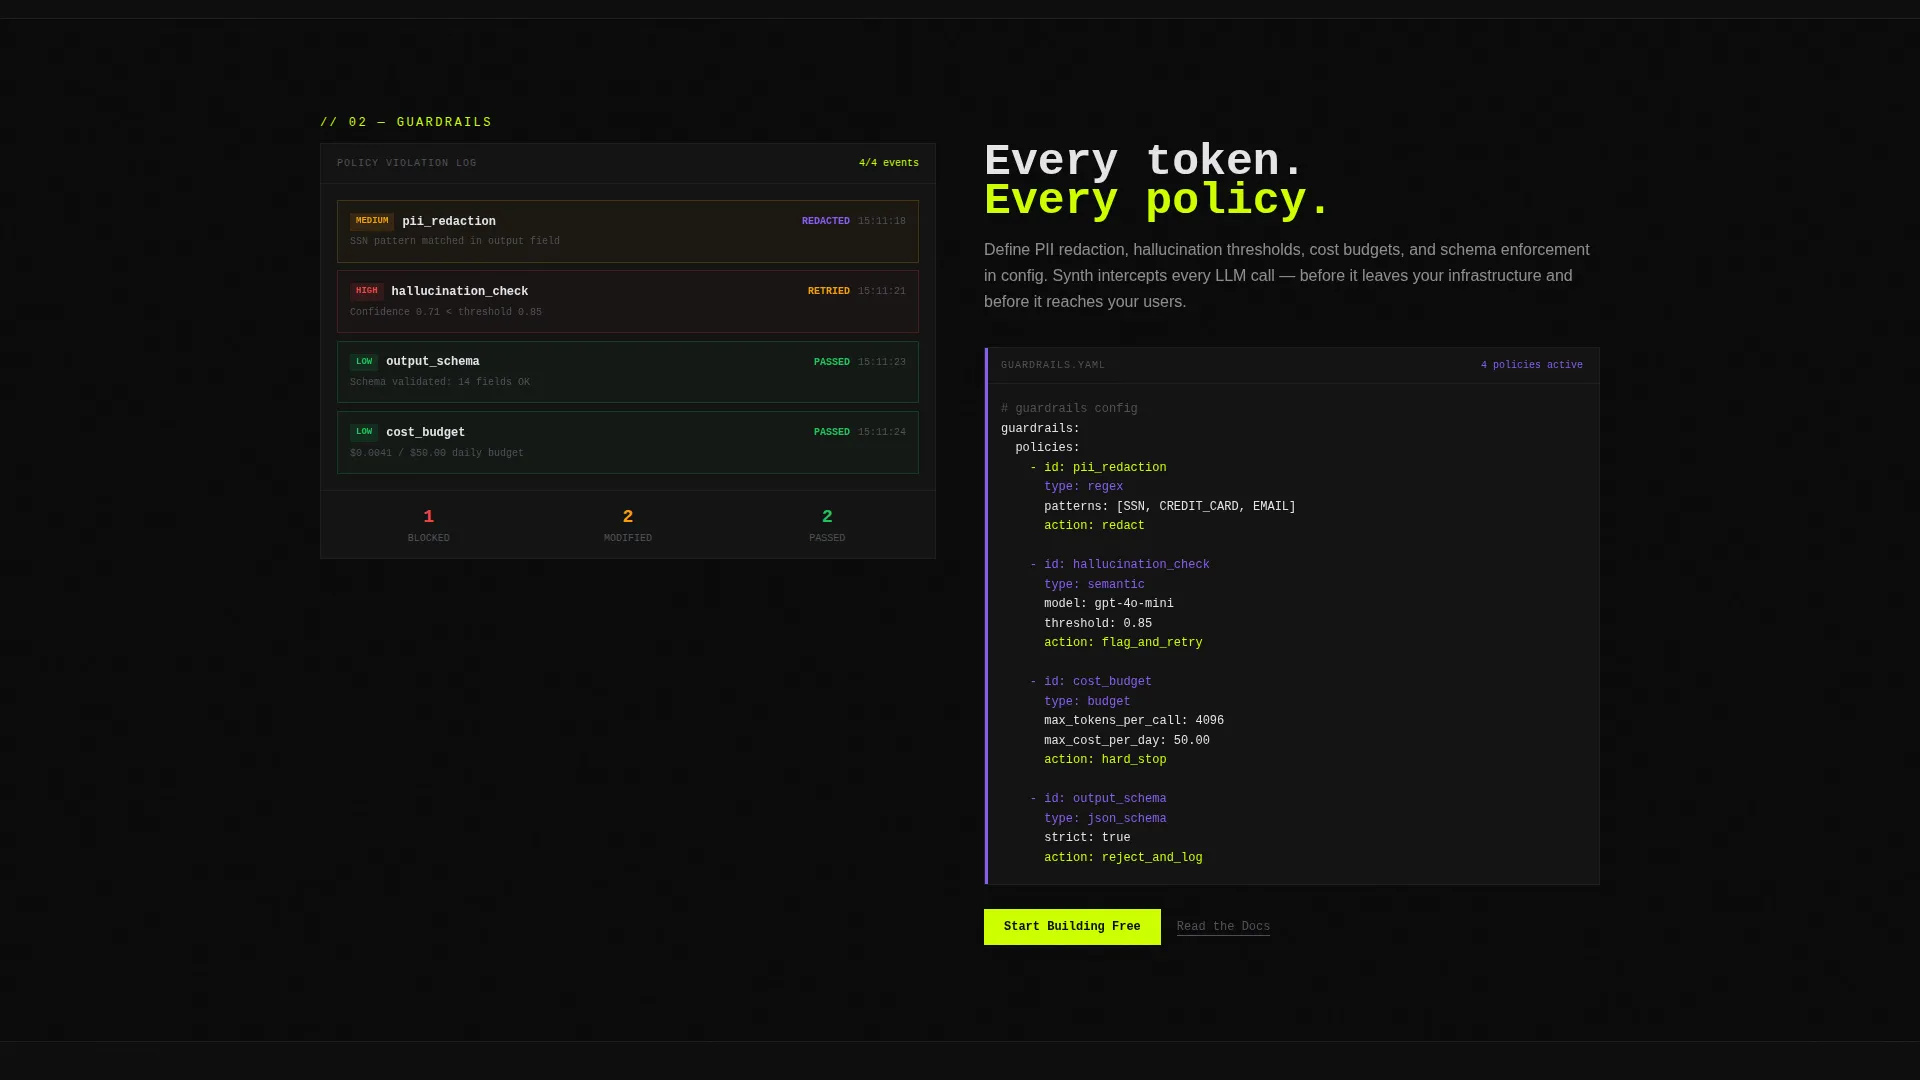This screenshot has height=1080, width=1920.
Task: Click the 4 policies active label
Action: tap(1532, 365)
